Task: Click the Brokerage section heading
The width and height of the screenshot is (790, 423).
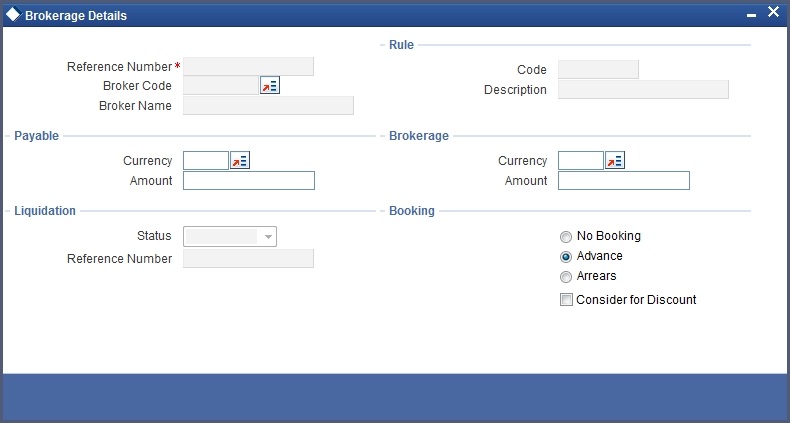Action: coord(419,136)
